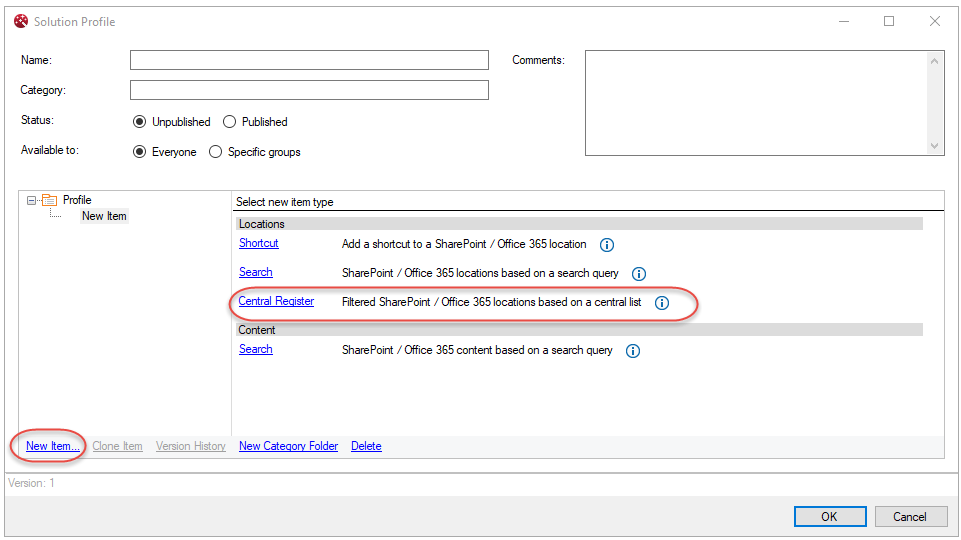Click info icon next to Shortcut description

coord(606,245)
